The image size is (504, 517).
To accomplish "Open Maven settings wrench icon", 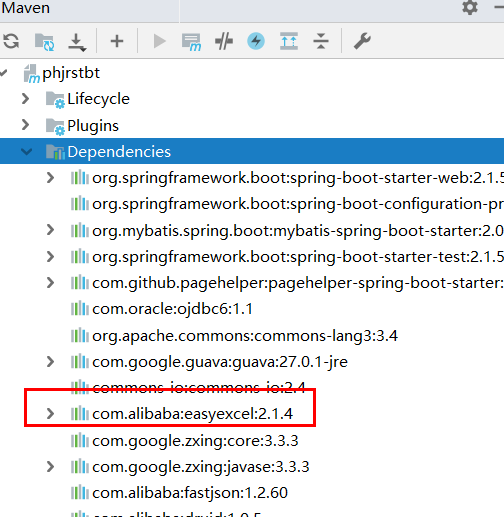I will [x=362, y=41].
